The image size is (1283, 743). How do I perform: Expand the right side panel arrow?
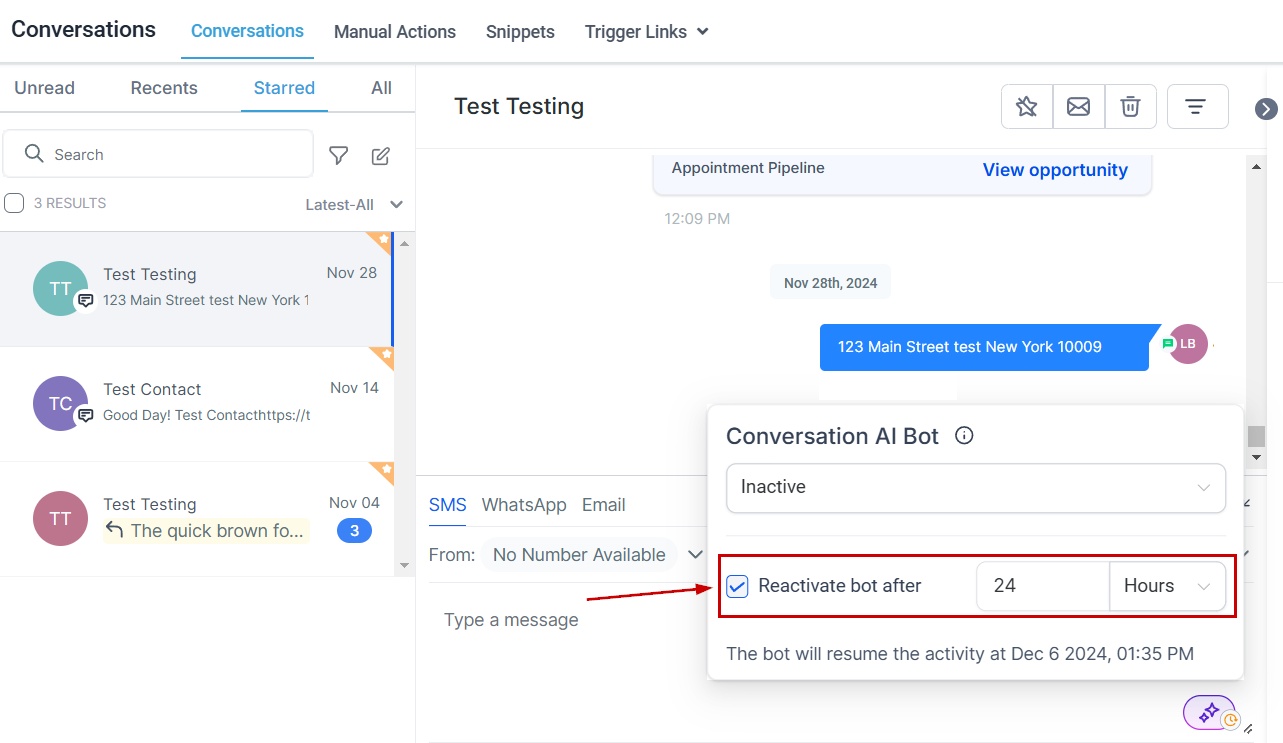[1266, 109]
